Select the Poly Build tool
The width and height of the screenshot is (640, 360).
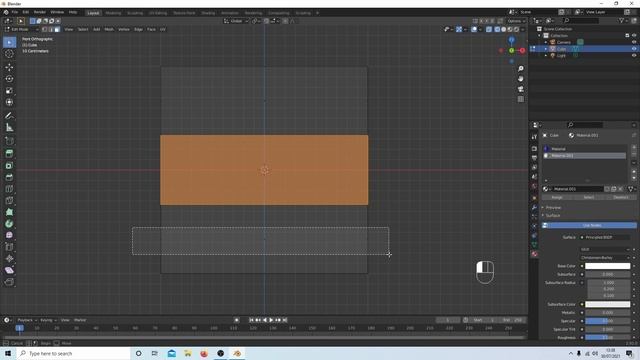pyautogui.click(x=9, y=212)
